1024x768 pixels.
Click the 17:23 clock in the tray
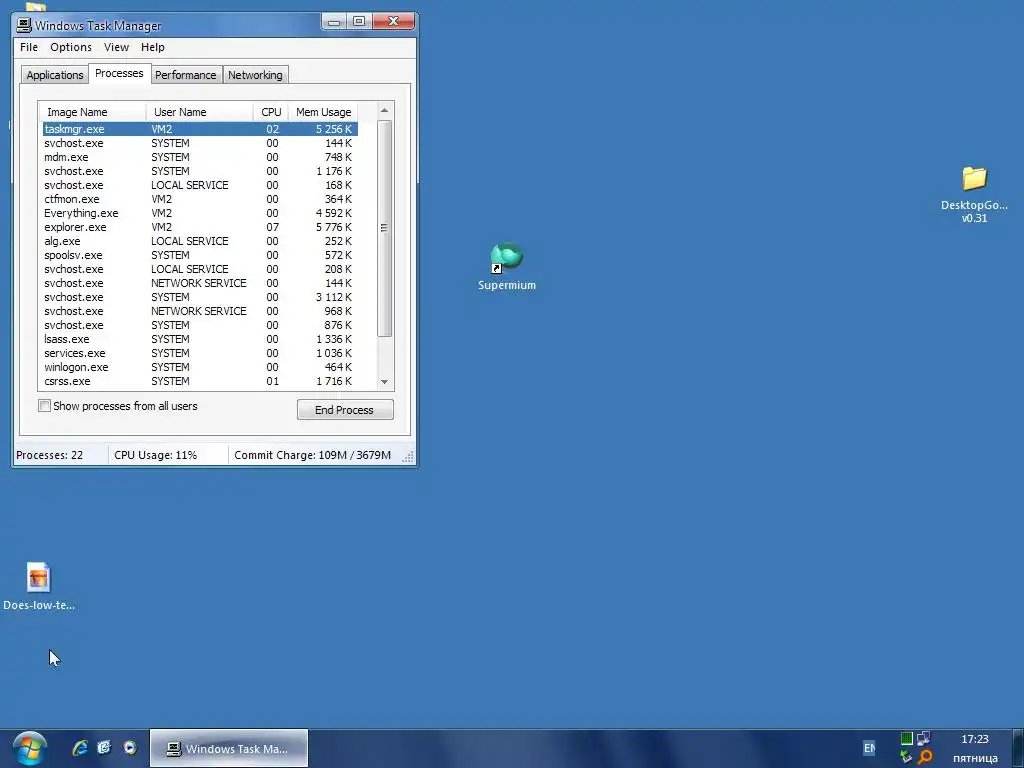coord(974,739)
